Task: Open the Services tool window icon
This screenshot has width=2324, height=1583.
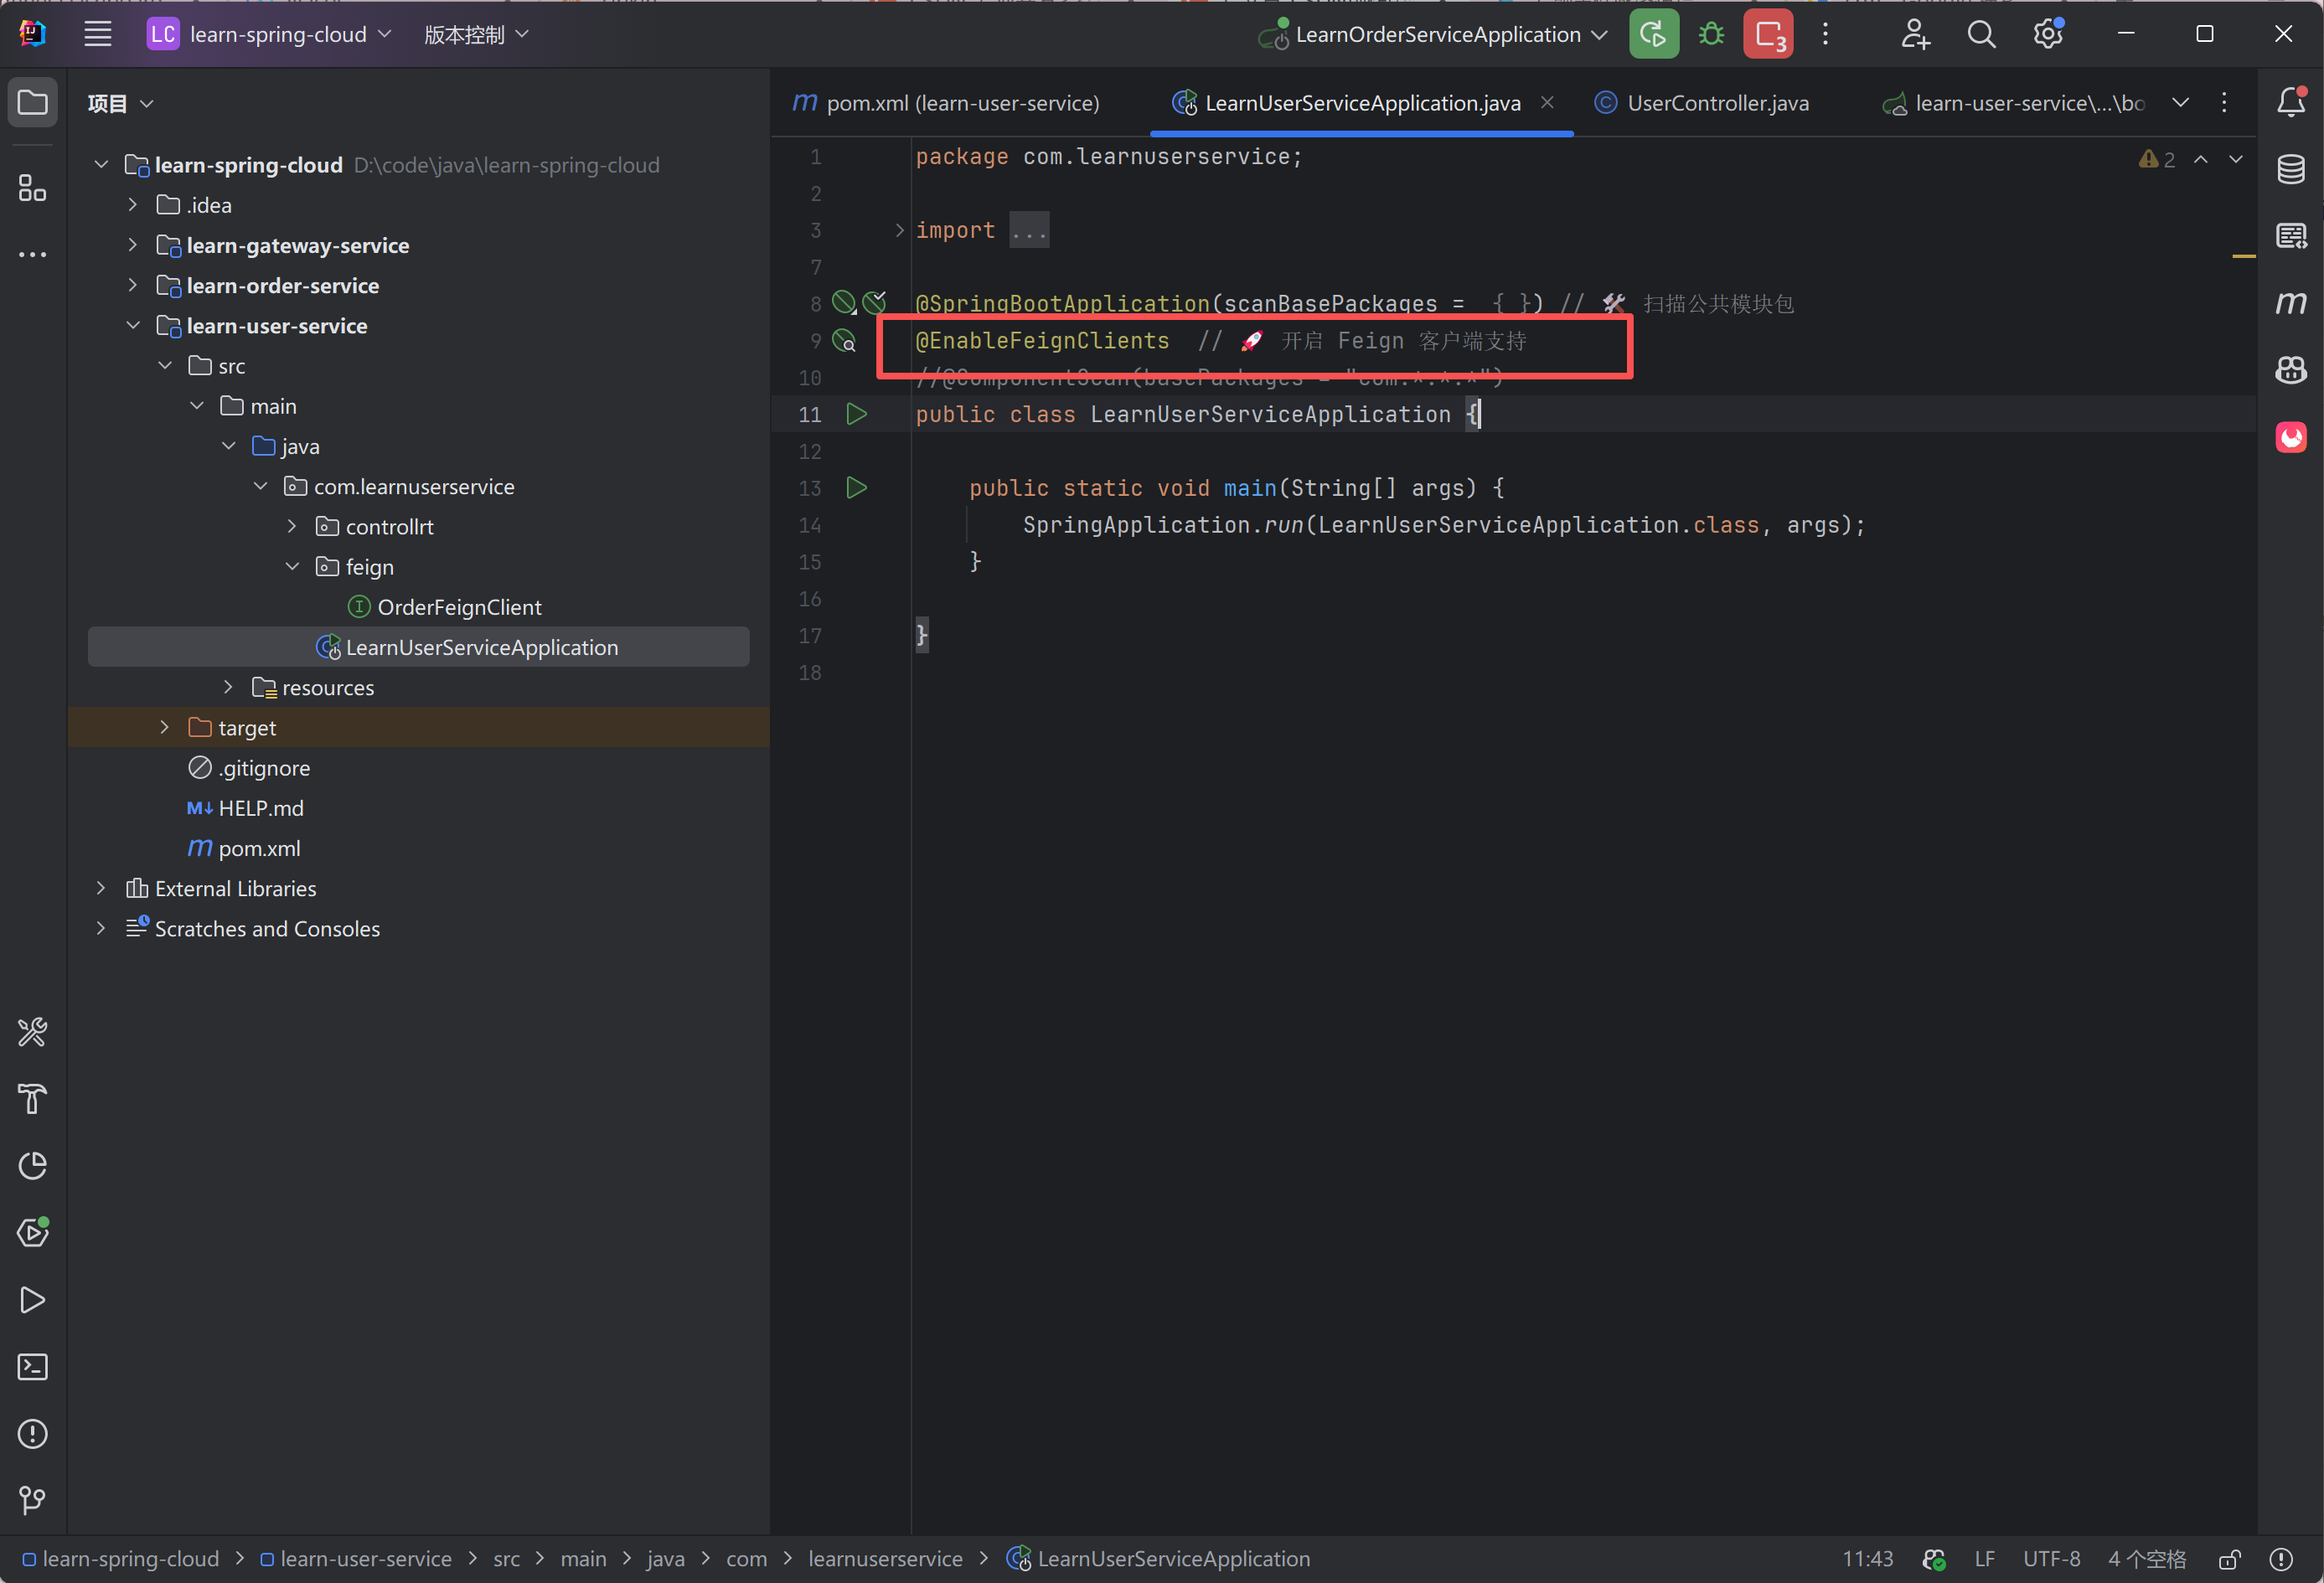Action: (x=33, y=1232)
